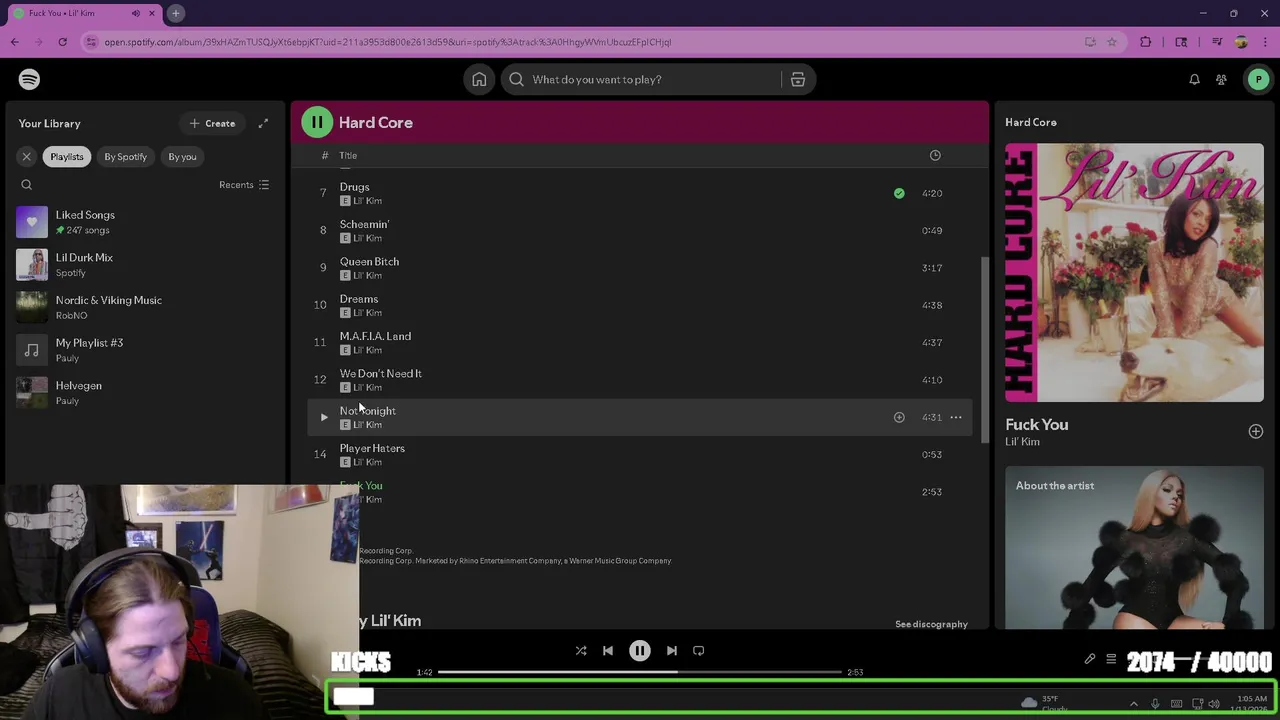Select the By you filter chip

pos(182,157)
